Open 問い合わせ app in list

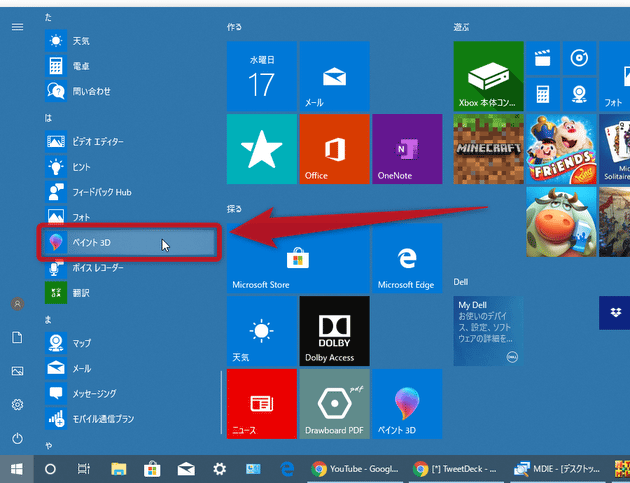(129, 91)
